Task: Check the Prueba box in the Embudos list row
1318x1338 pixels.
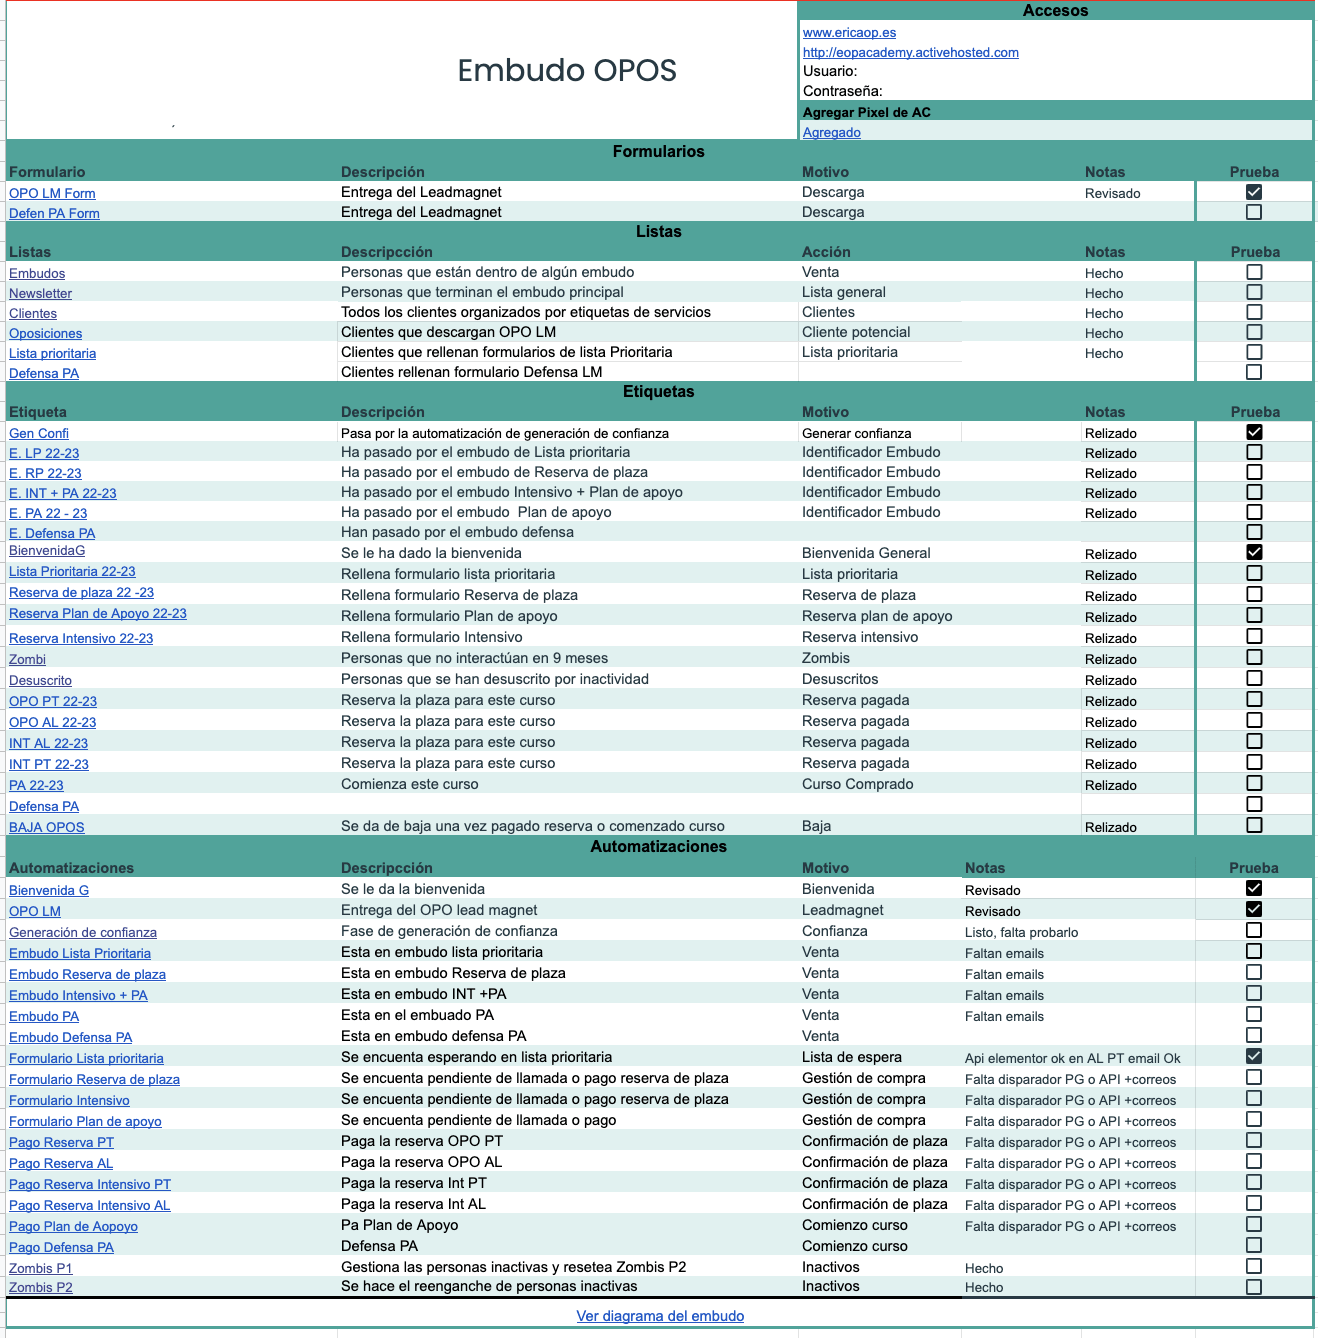Action: coord(1254,272)
